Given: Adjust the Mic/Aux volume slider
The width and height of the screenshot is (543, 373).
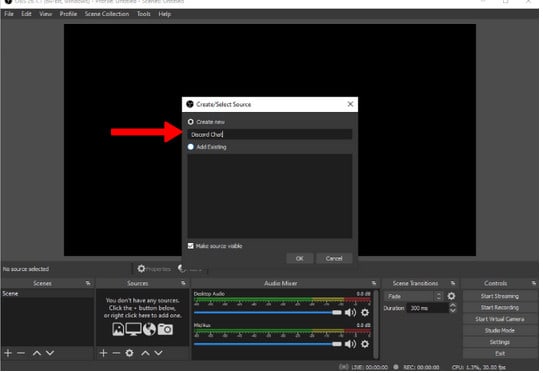Looking at the screenshot, I should tap(268, 345).
